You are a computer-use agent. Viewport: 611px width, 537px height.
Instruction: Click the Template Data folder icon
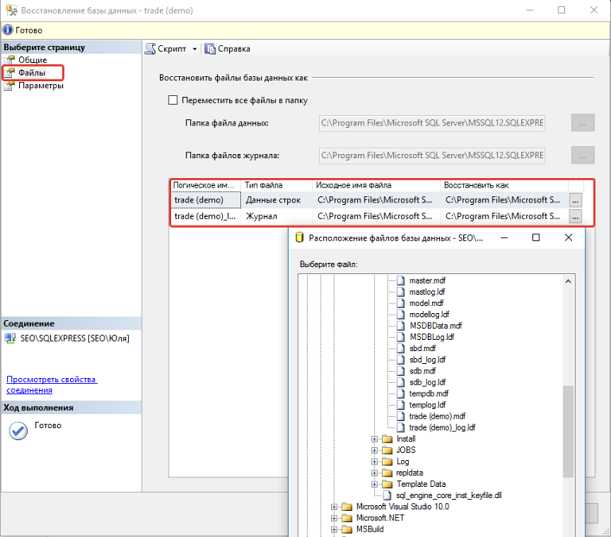point(387,484)
